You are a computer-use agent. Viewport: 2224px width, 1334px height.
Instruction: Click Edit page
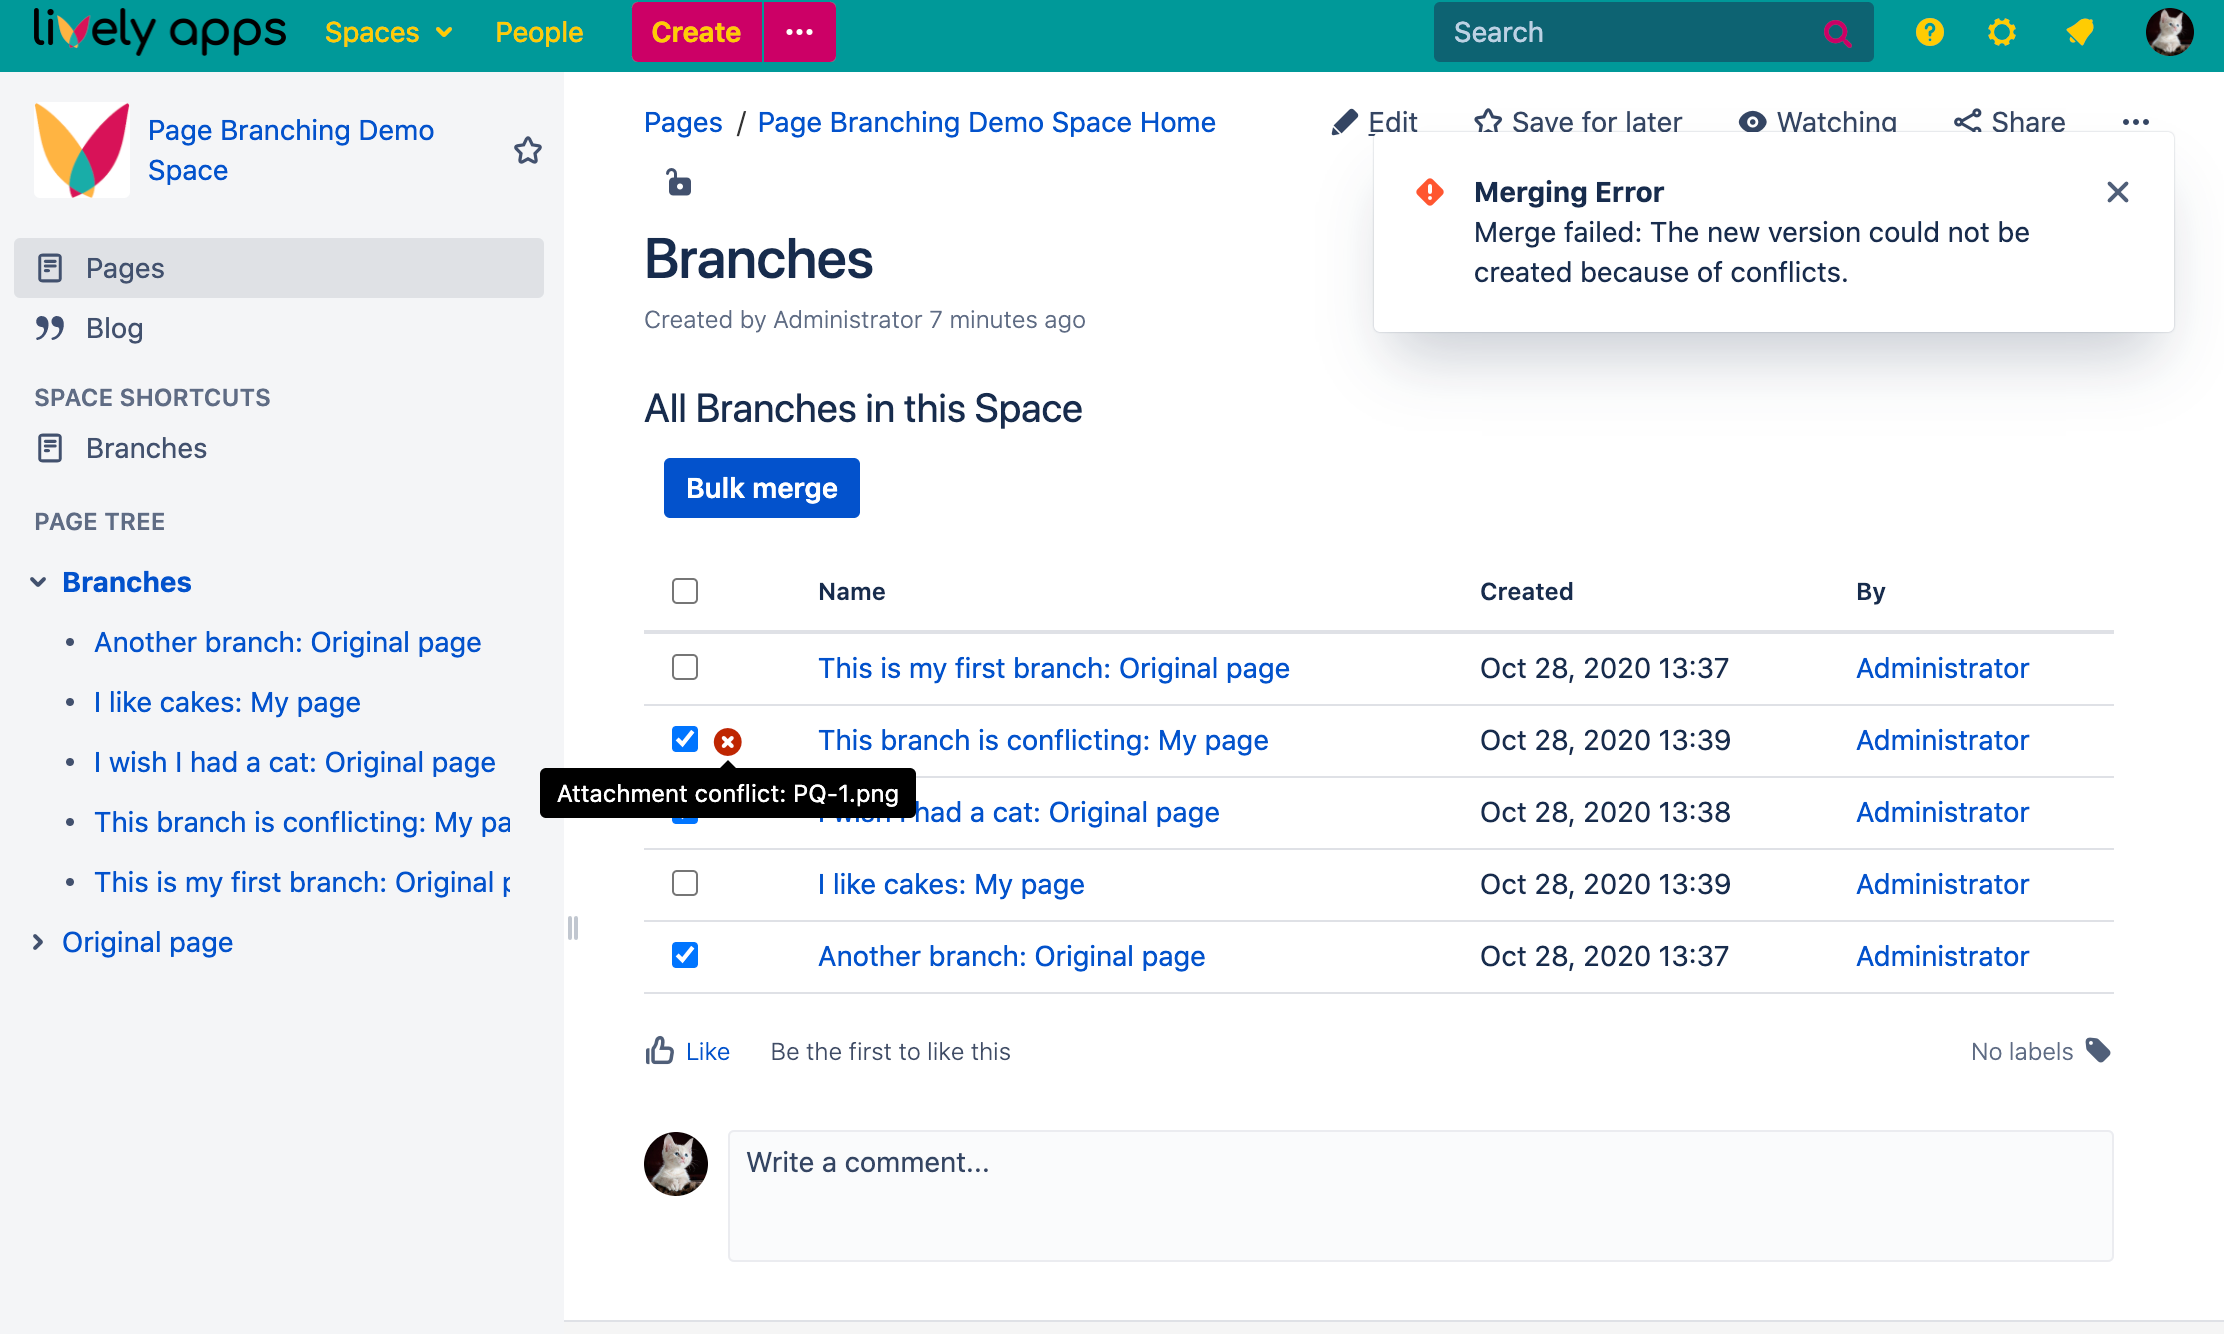coord(1374,122)
